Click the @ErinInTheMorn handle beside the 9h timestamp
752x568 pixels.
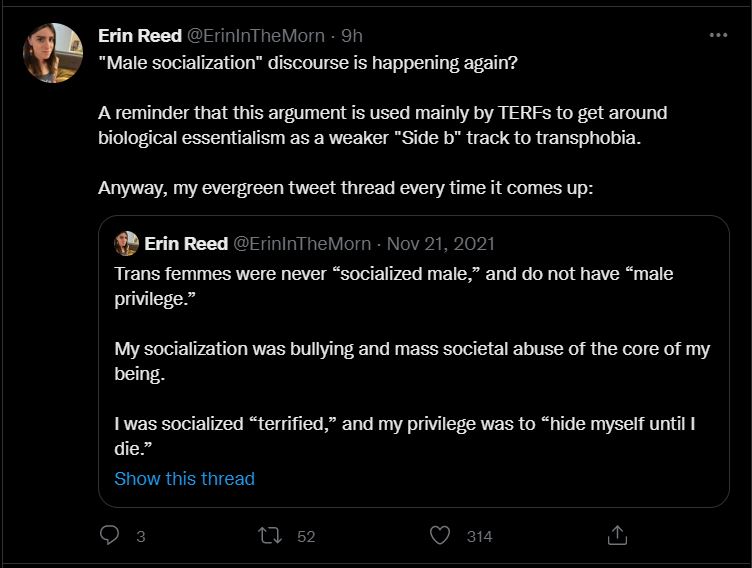257,36
